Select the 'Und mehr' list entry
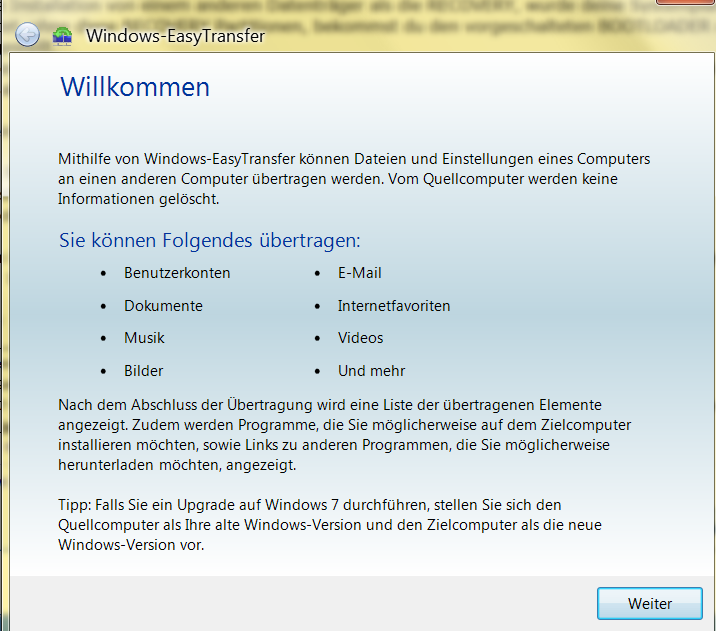The width and height of the screenshot is (716, 631). click(371, 371)
